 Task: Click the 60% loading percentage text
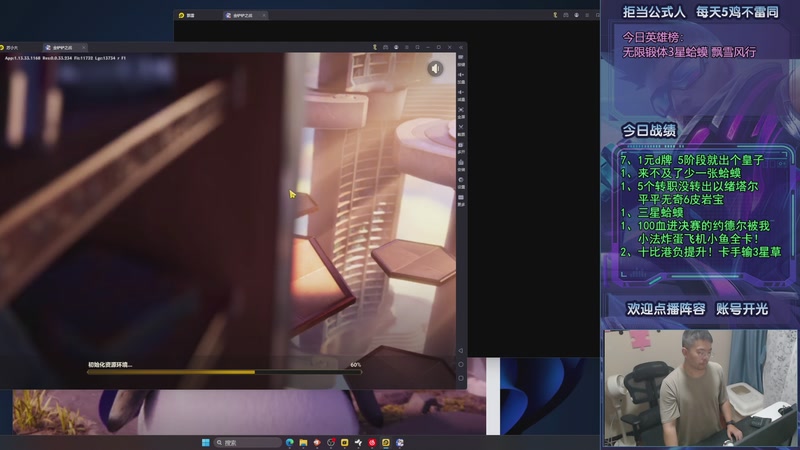click(356, 365)
